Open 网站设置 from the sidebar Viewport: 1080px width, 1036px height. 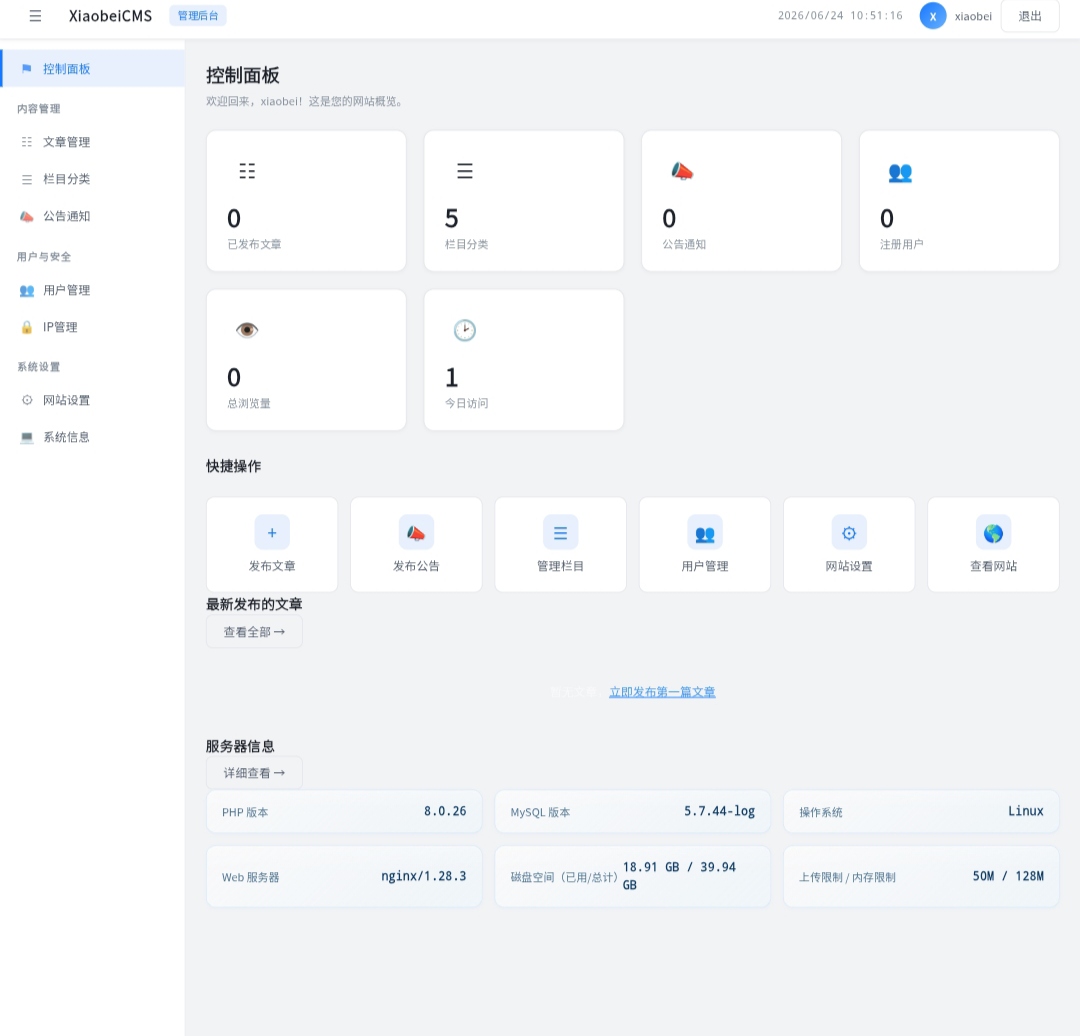point(93,400)
